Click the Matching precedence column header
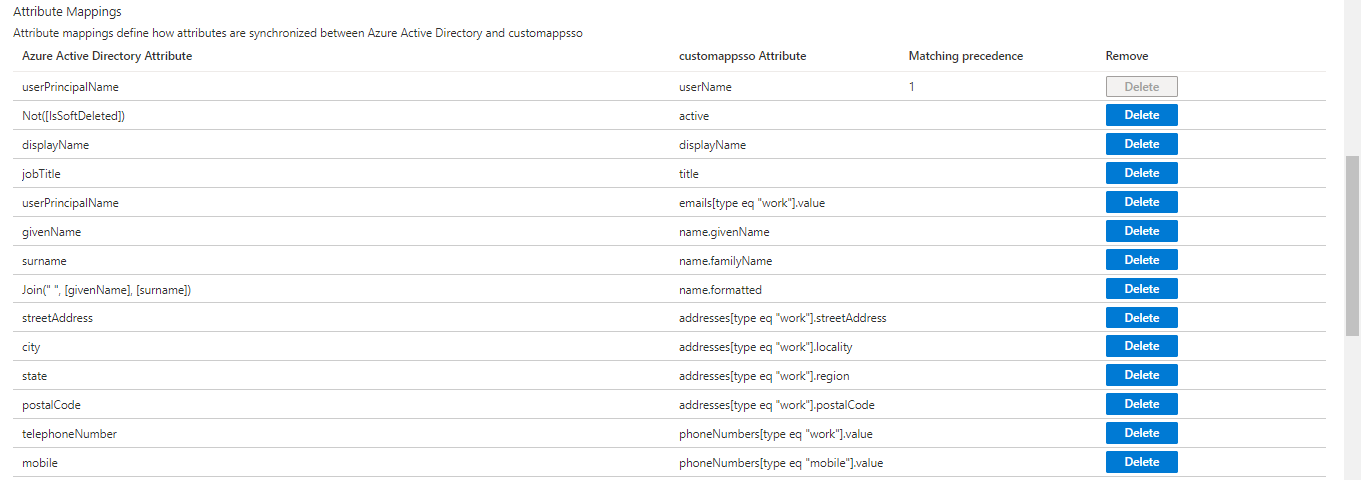1361x480 pixels. [965, 56]
